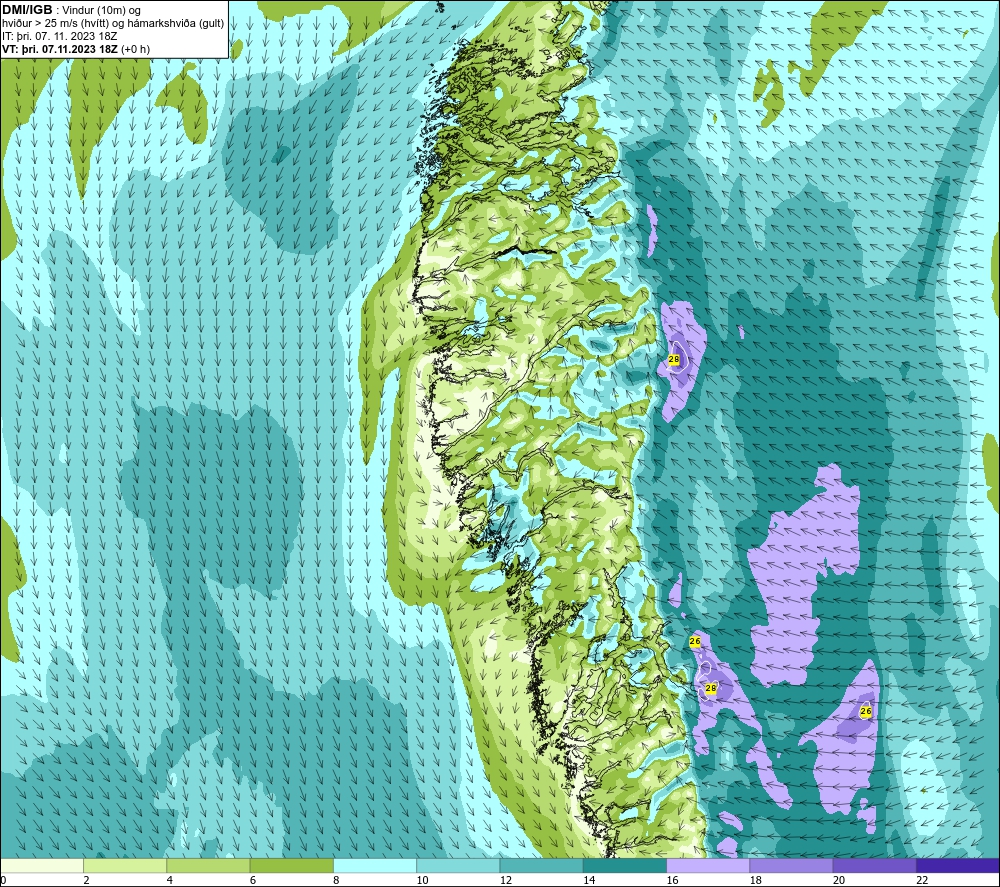Click the darkest purple legend swatch above 22

coord(958,865)
